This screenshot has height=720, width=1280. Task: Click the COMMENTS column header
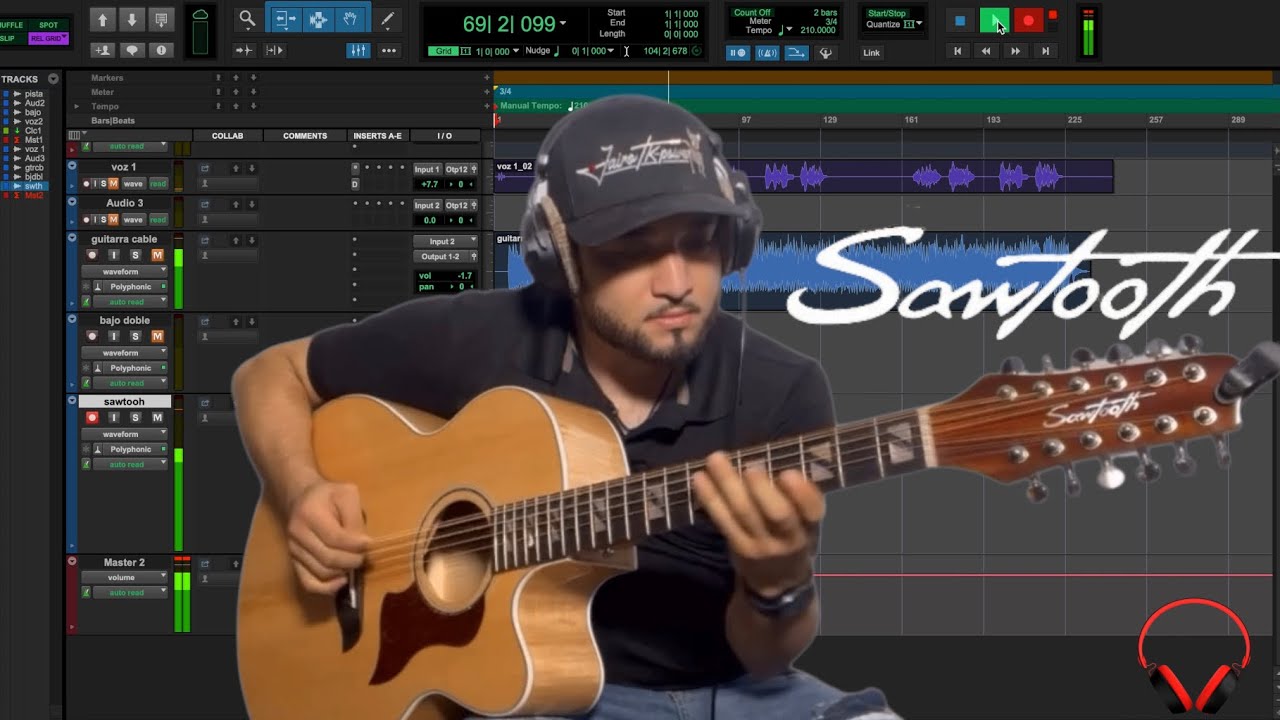305,136
